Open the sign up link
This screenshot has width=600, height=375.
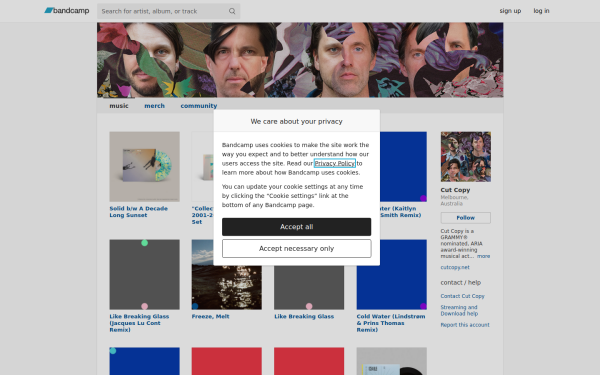[510, 11]
